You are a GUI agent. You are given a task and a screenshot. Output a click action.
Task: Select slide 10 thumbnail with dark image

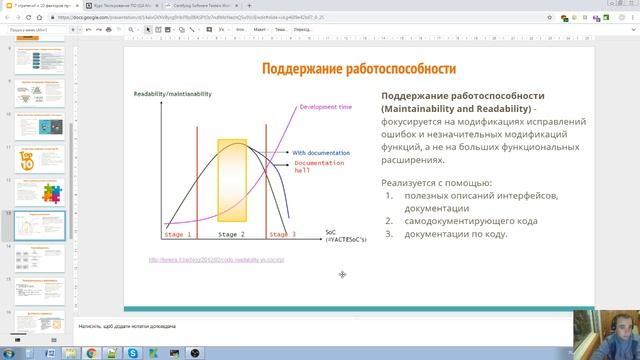pos(40,126)
